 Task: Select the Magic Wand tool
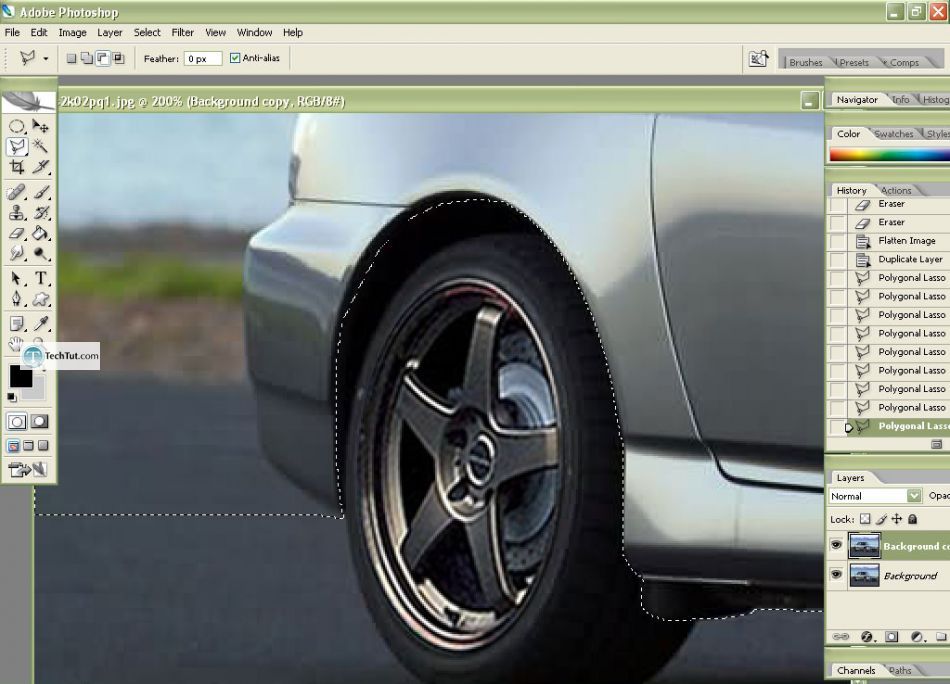(40, 146)
